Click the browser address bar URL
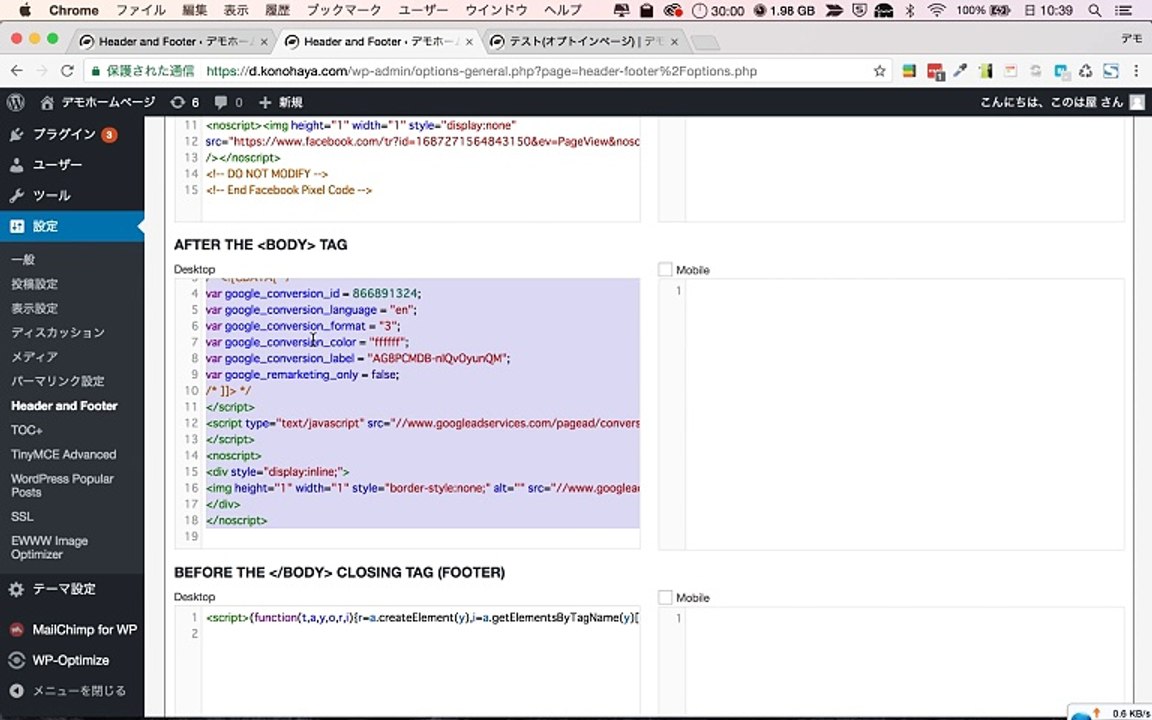Image resolution: width=1152 pixels, height=720 pixels. tap(481, 71)
